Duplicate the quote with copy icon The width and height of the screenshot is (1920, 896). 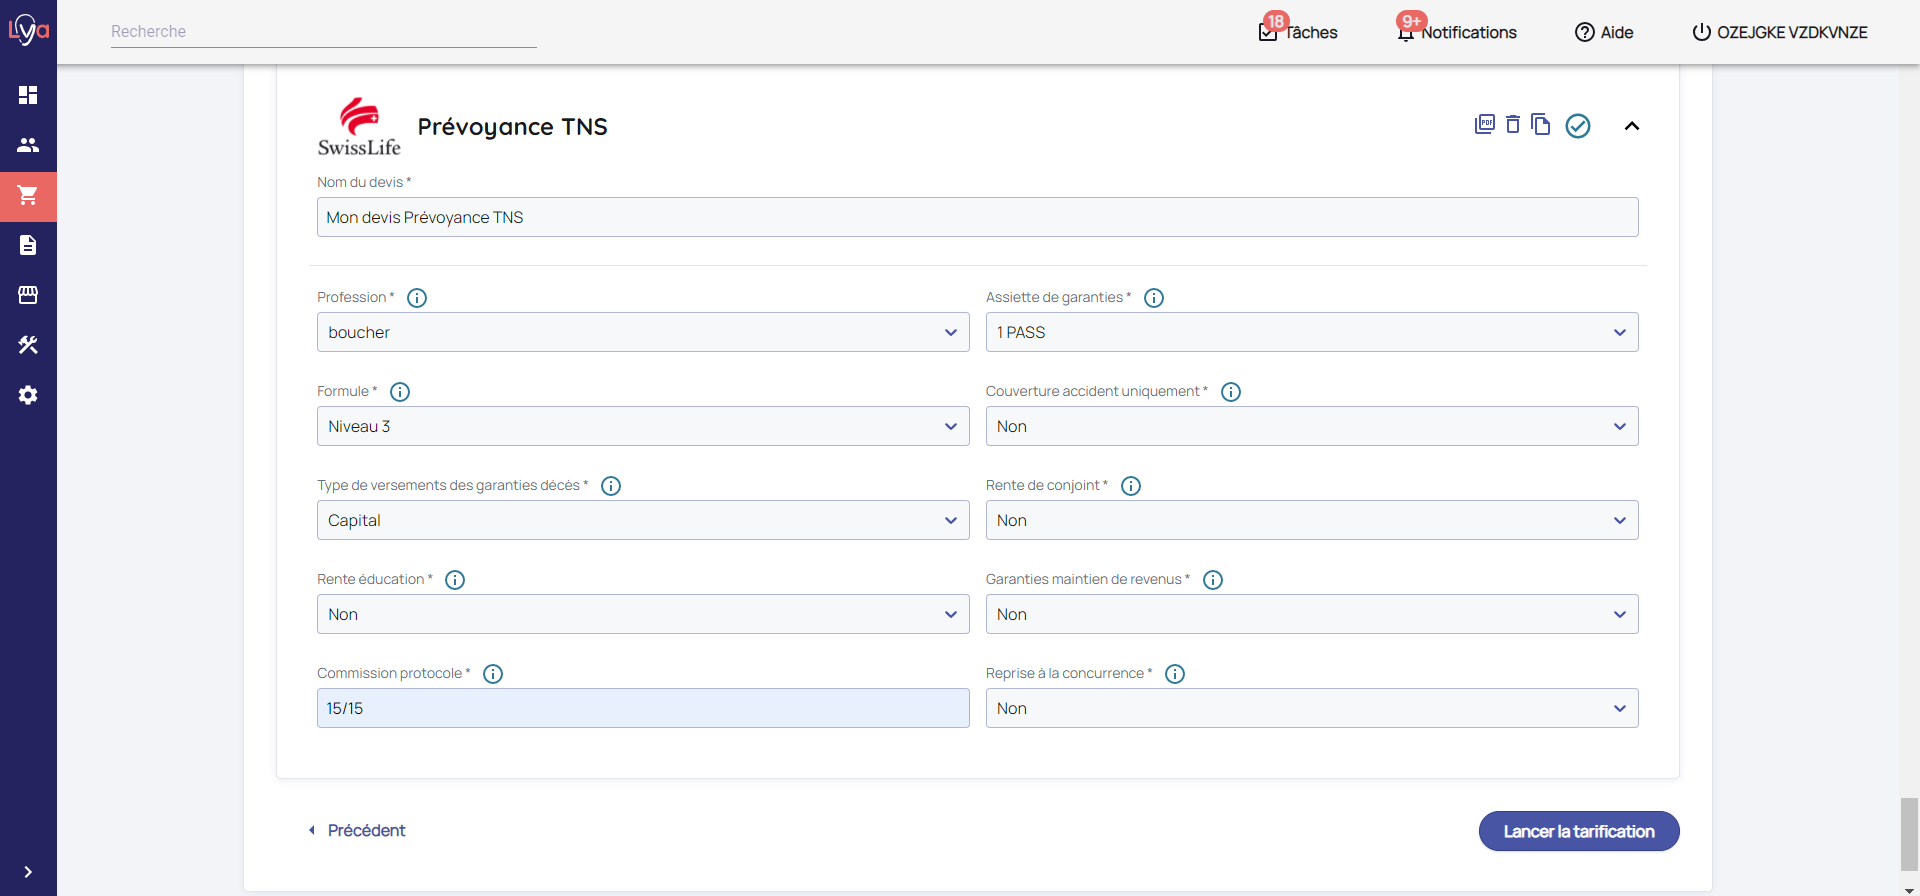coord(1541,125)
